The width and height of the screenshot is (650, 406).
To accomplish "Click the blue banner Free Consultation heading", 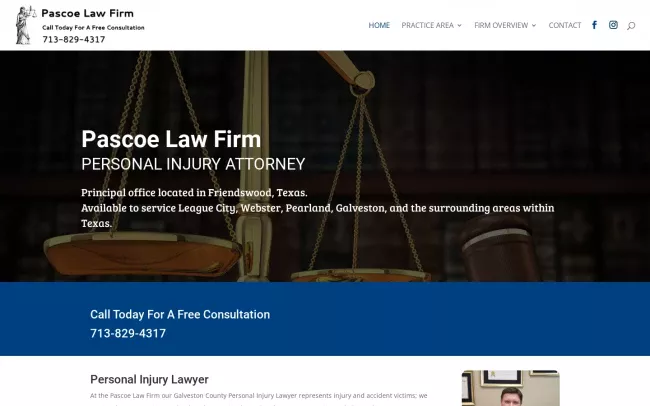I will 180,314.
